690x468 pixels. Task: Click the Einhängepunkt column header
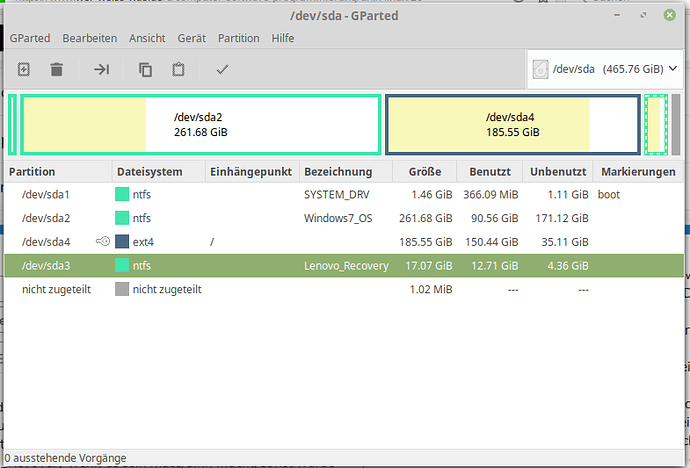253,172
